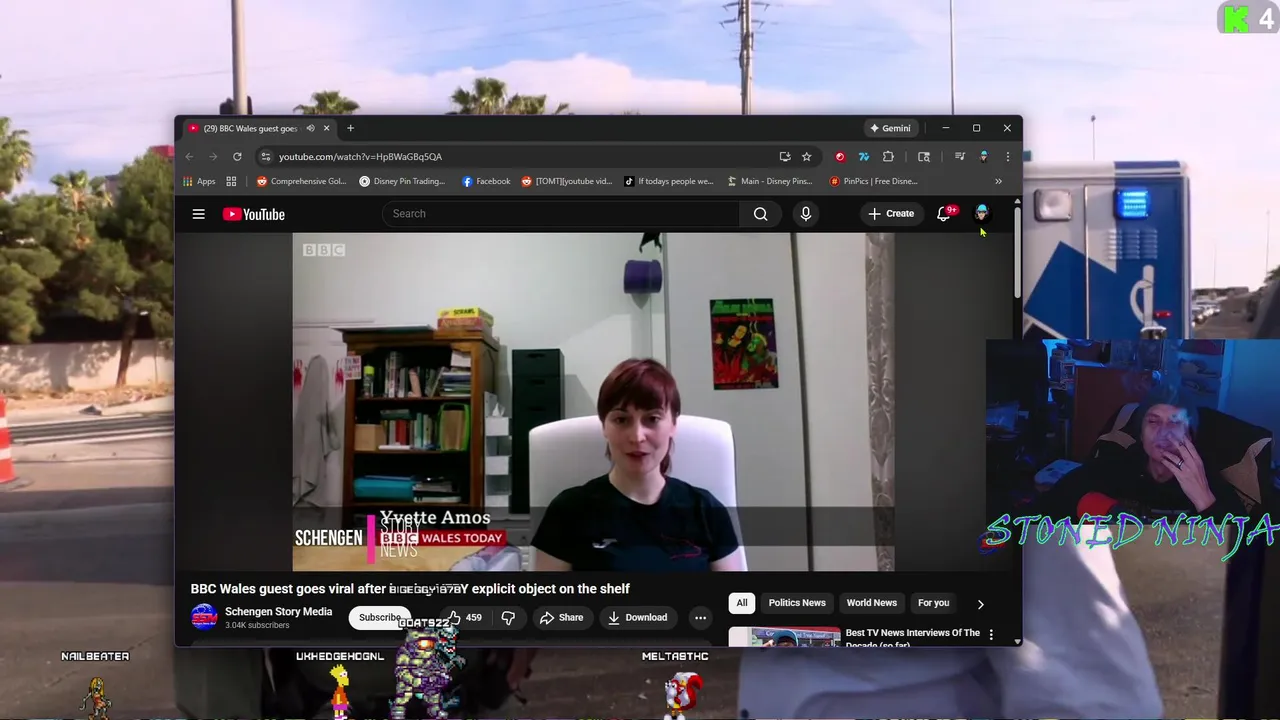Open options menu for Best TV News Interviews video
The image size is (1280, 720).
(991, 634)
